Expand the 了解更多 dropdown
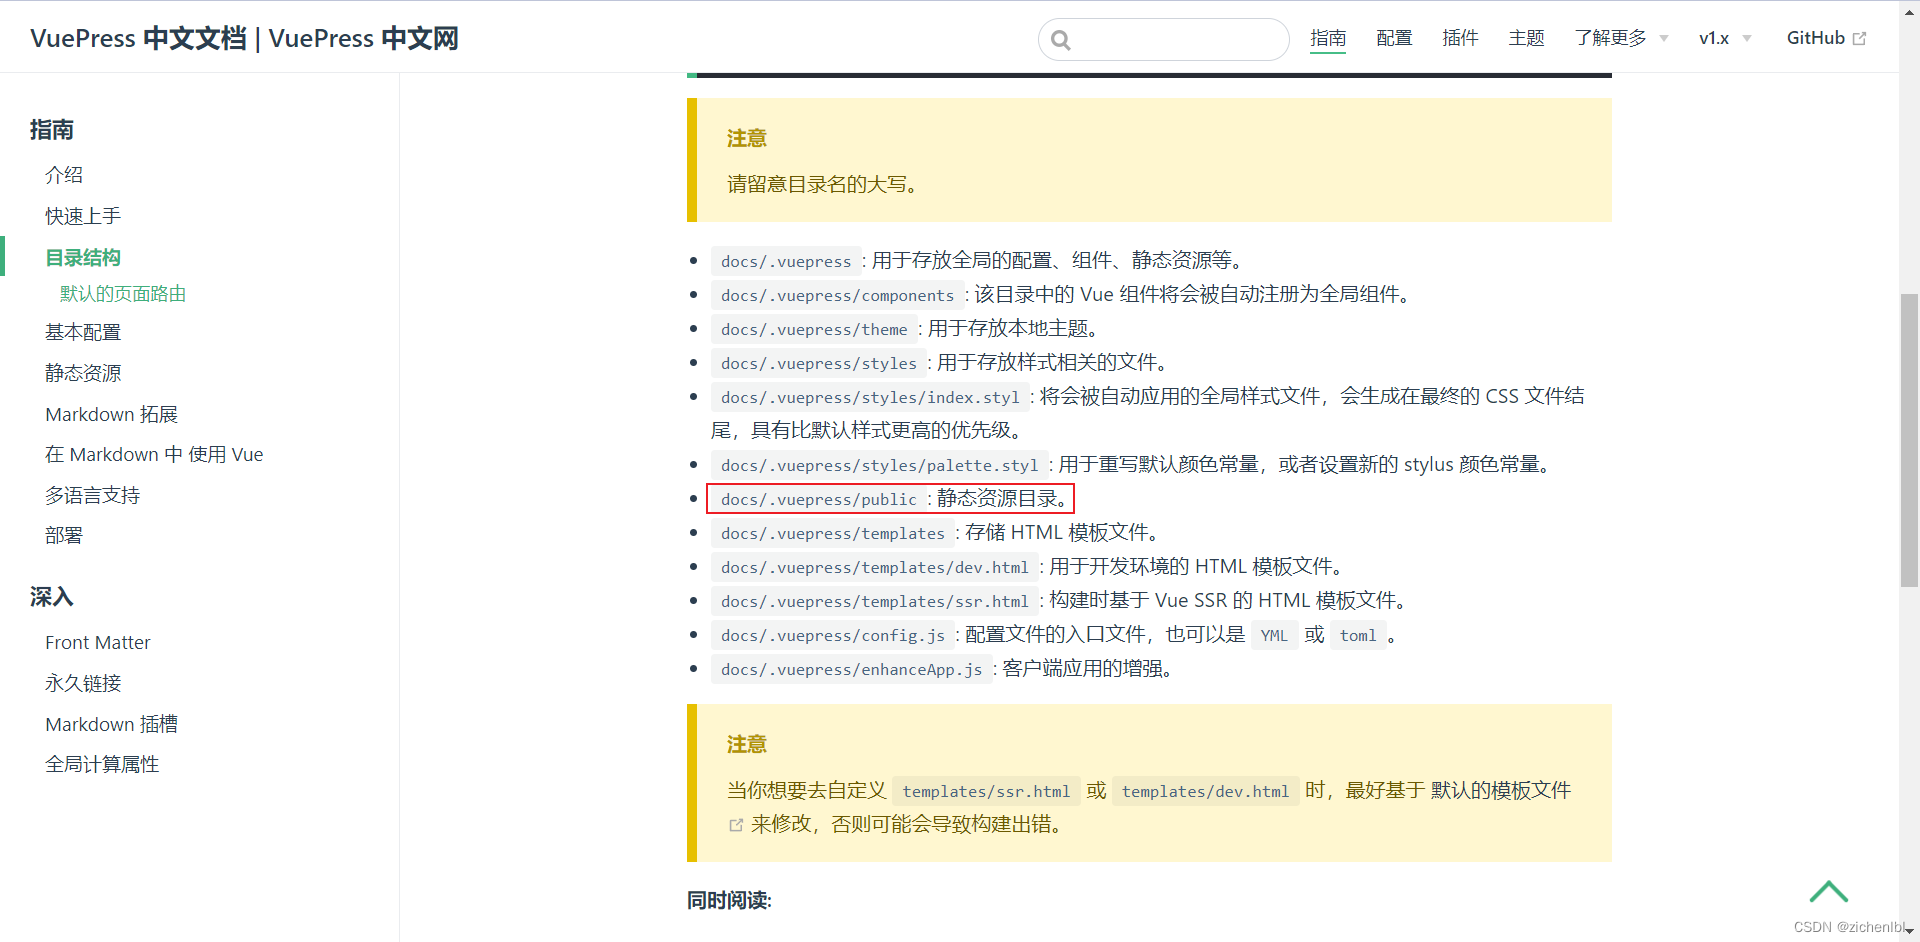This screenshot has height=942, width=1920. coord(1621,38)
